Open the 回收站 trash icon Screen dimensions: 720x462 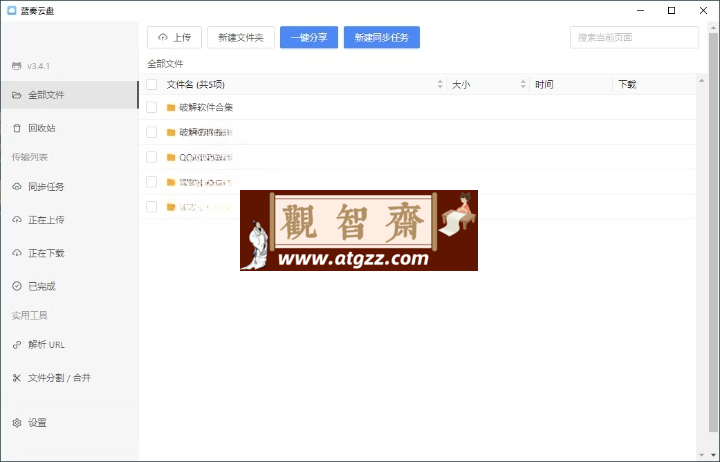click(x=17, y=128)
